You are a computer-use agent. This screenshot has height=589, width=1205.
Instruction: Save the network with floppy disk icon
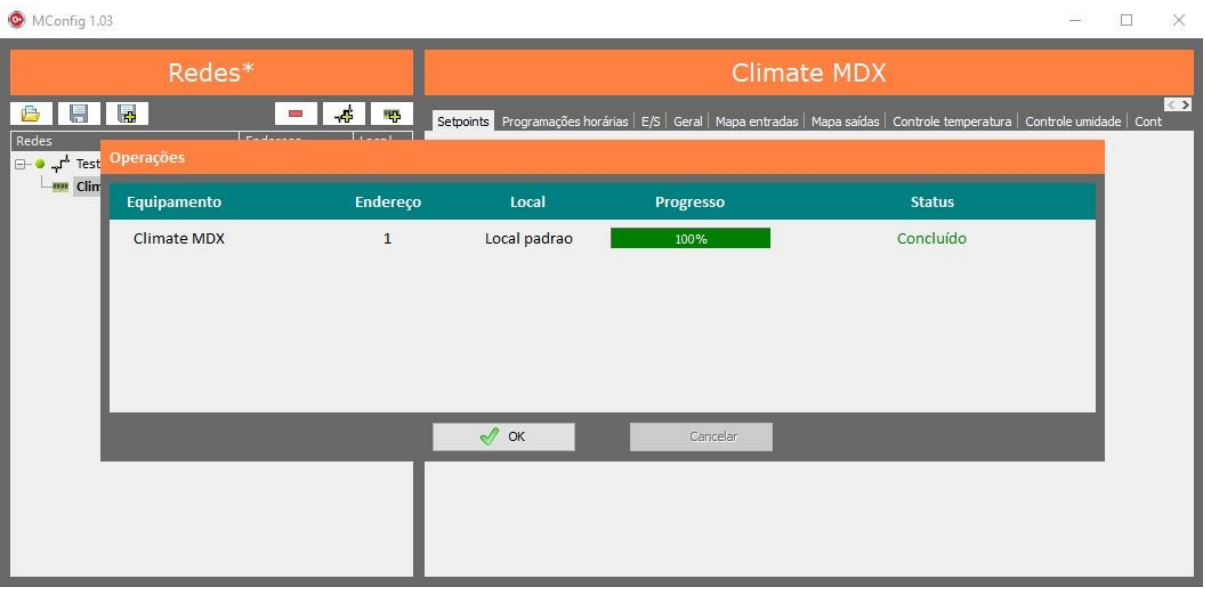click(79, 113)
